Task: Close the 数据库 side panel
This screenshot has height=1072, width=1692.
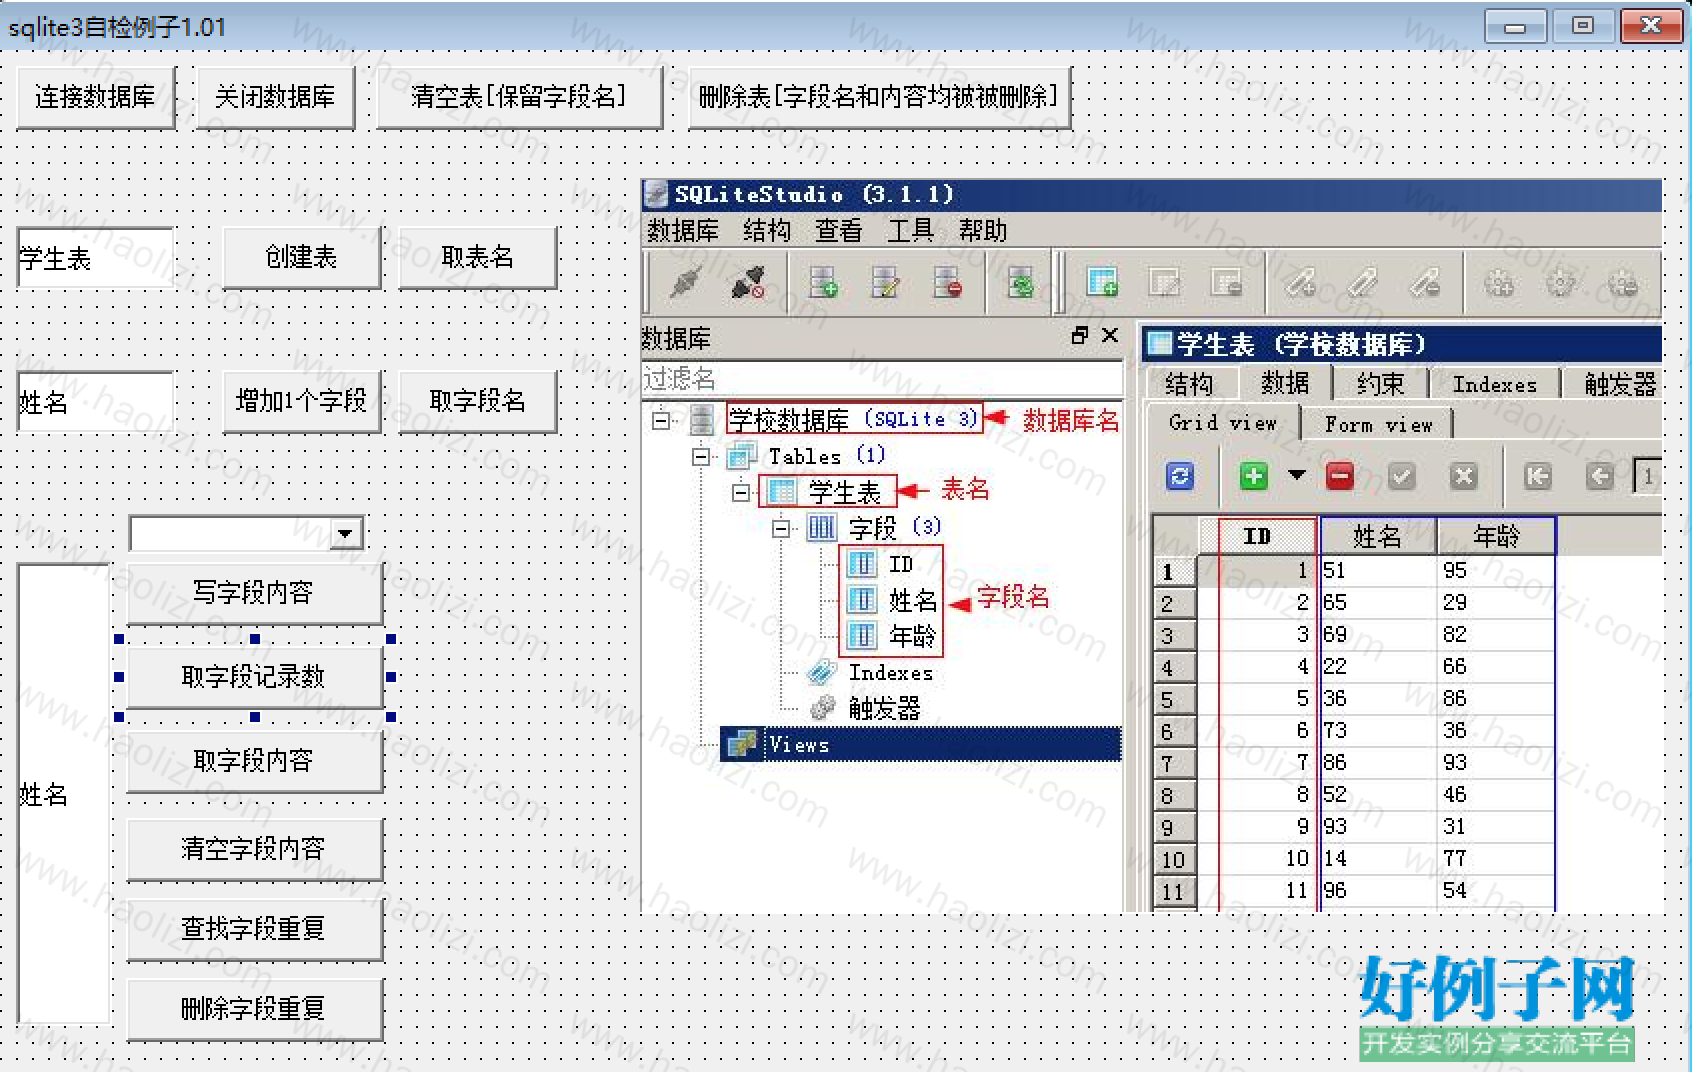Action: 1110,336
